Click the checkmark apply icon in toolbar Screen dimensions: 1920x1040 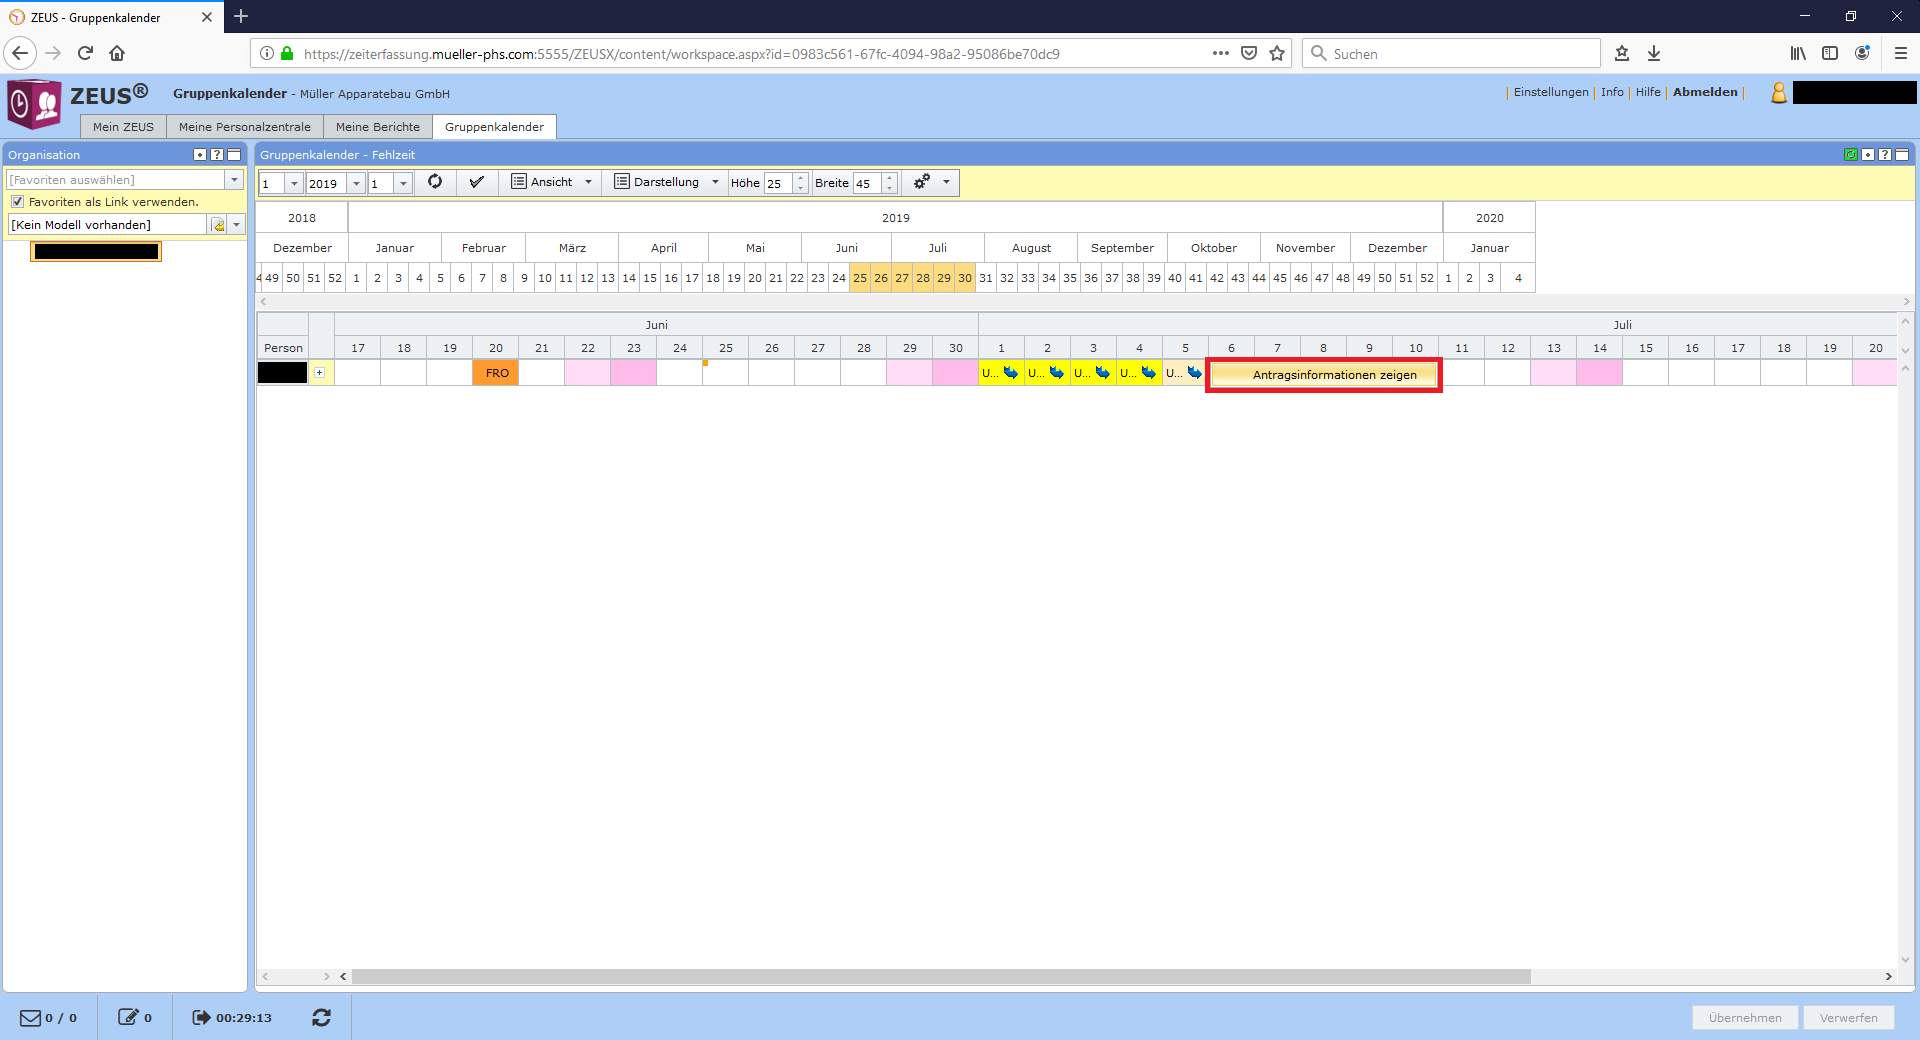(477, 182)
